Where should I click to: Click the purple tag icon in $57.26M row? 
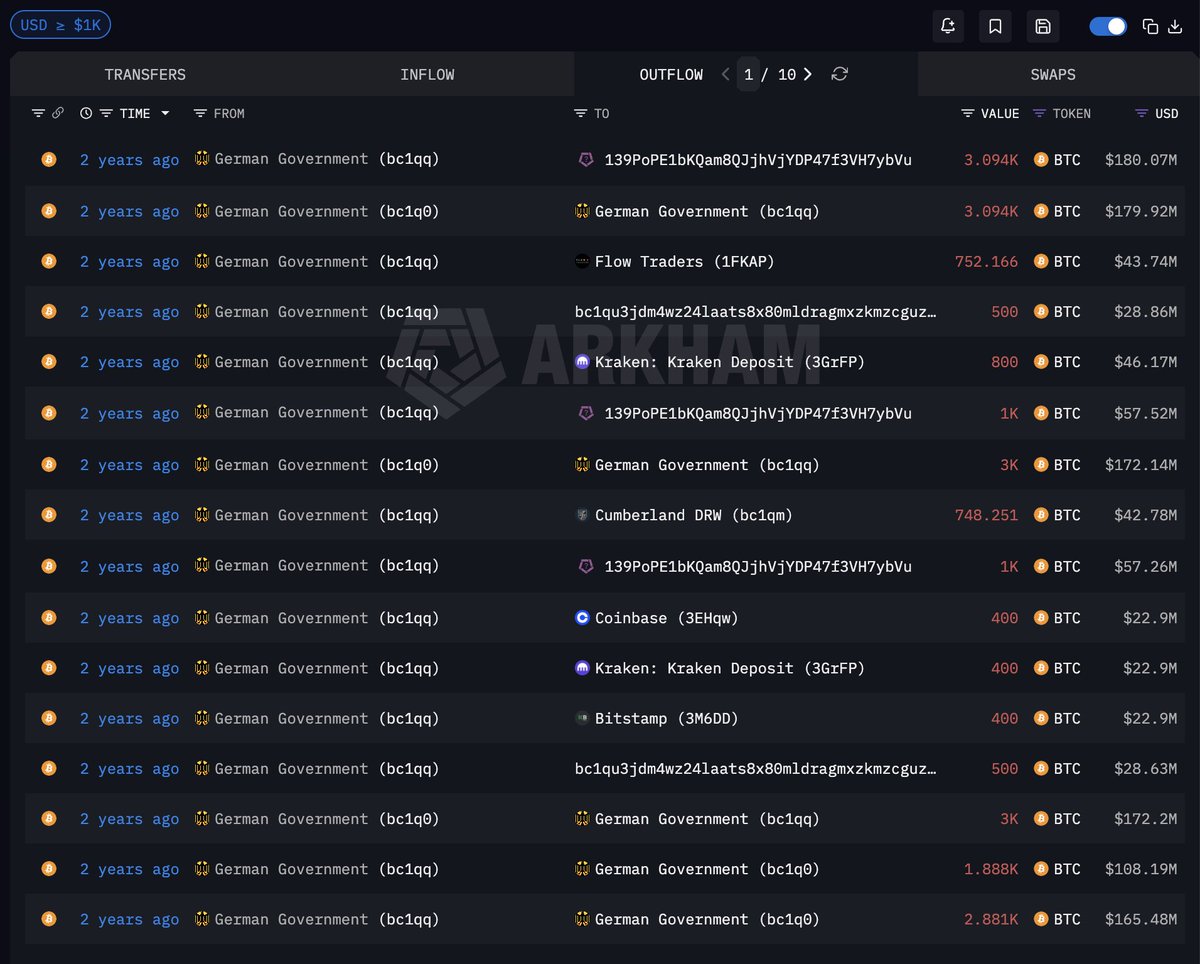pos(587,566)
